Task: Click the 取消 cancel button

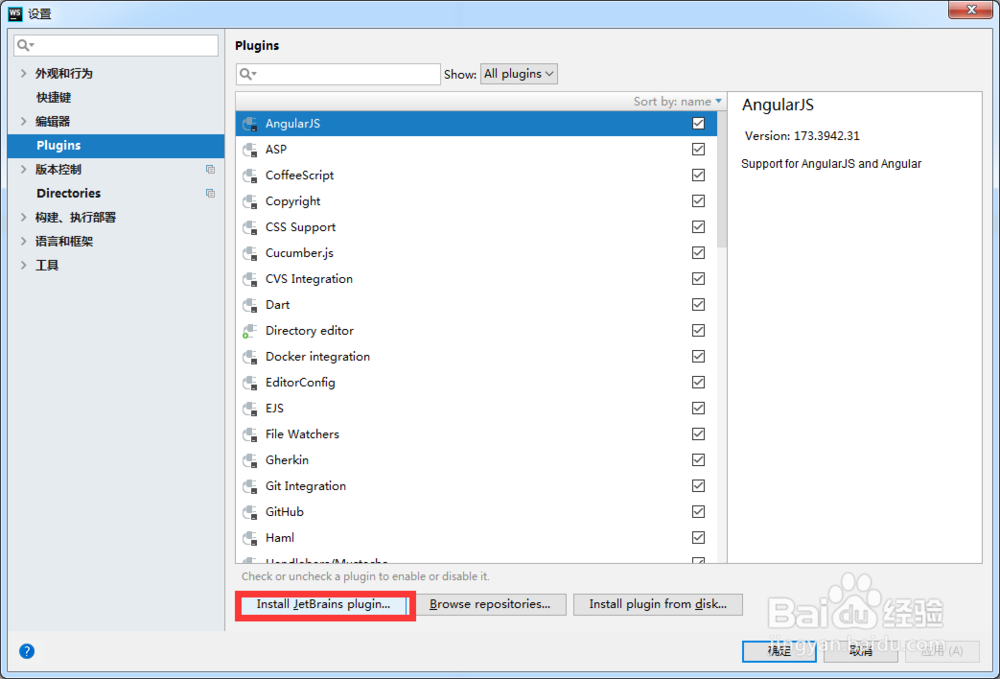Action: click(x=860, y=651)
